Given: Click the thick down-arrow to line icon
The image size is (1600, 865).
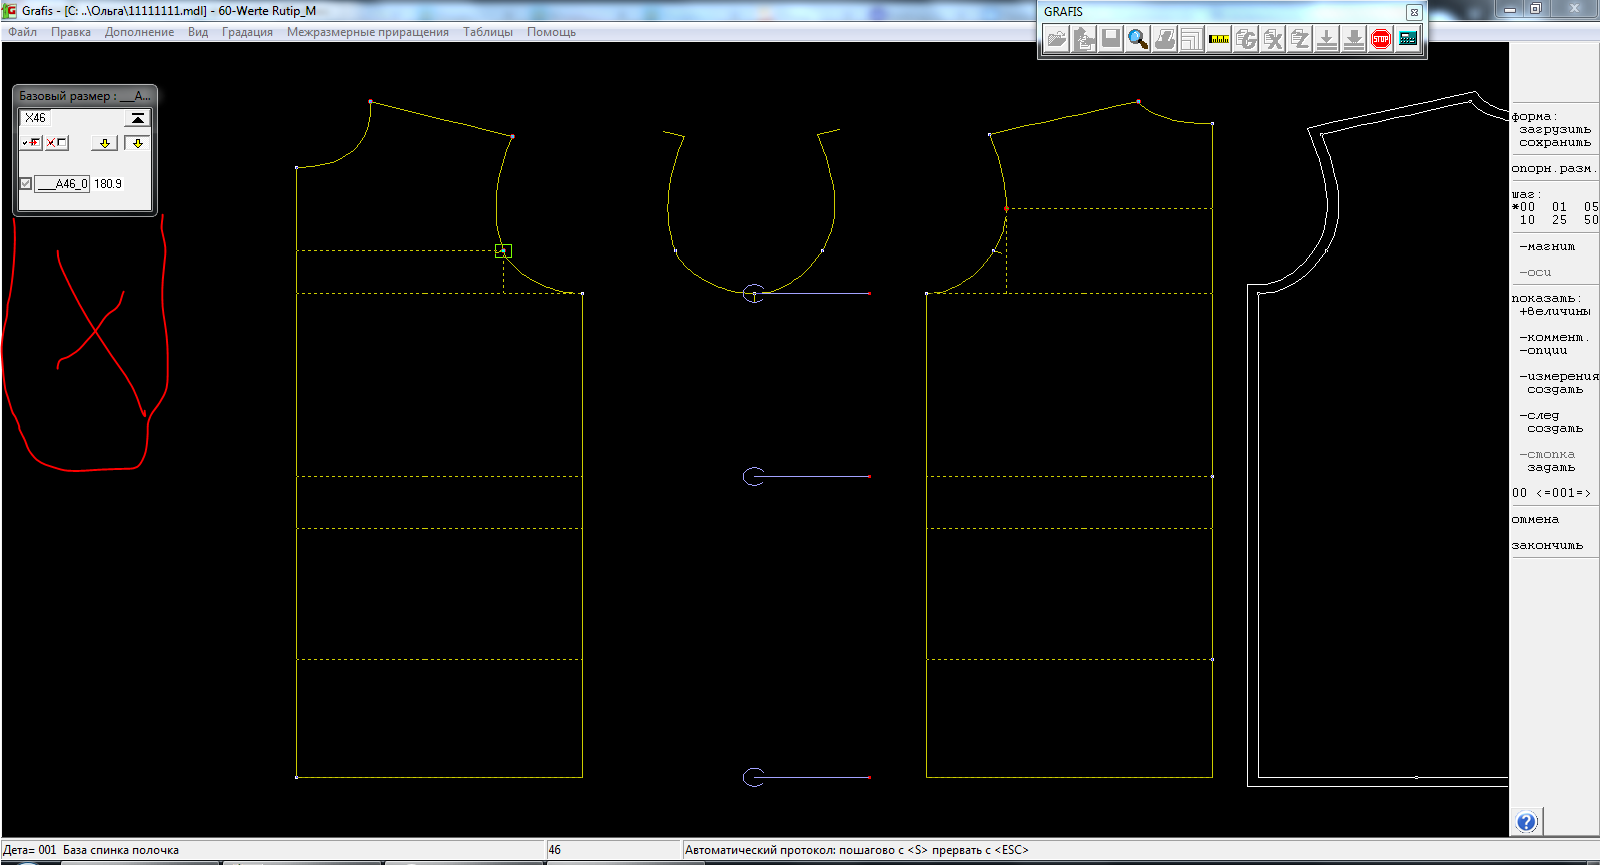Looking at the screenshot, I should tap(1354, 39).
